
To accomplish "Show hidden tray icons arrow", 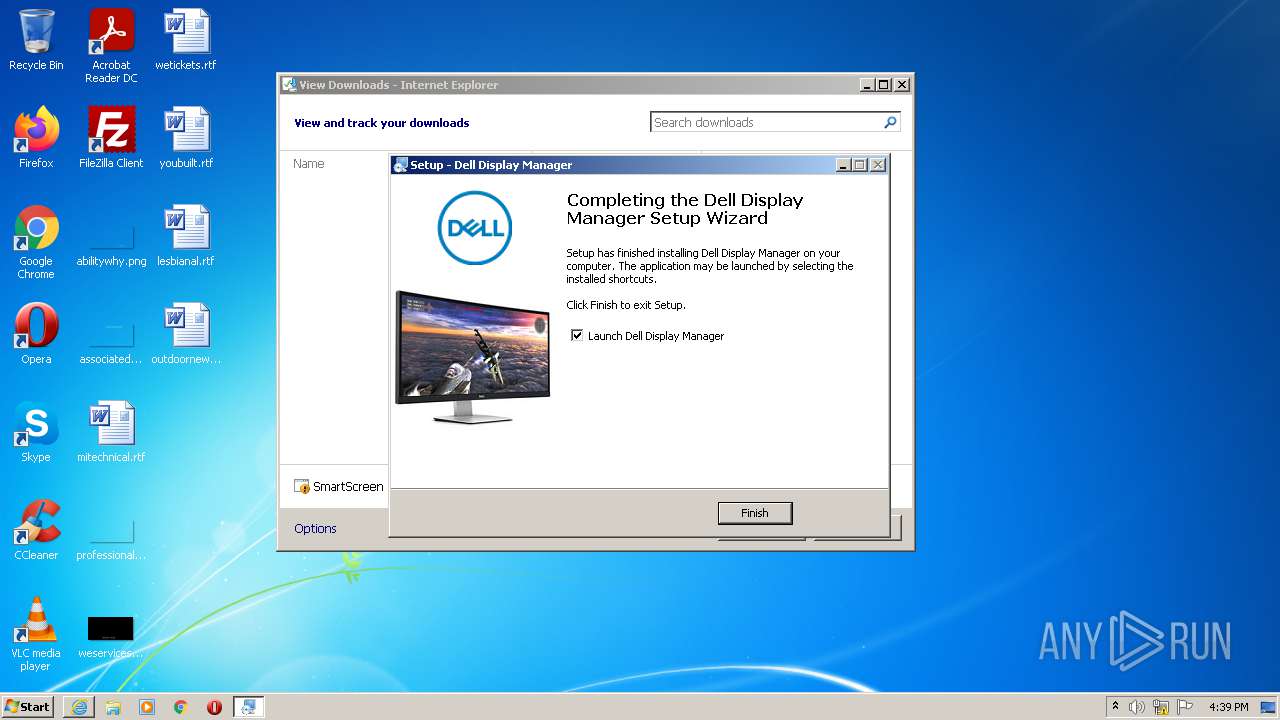I will [x=1115, y=706].
